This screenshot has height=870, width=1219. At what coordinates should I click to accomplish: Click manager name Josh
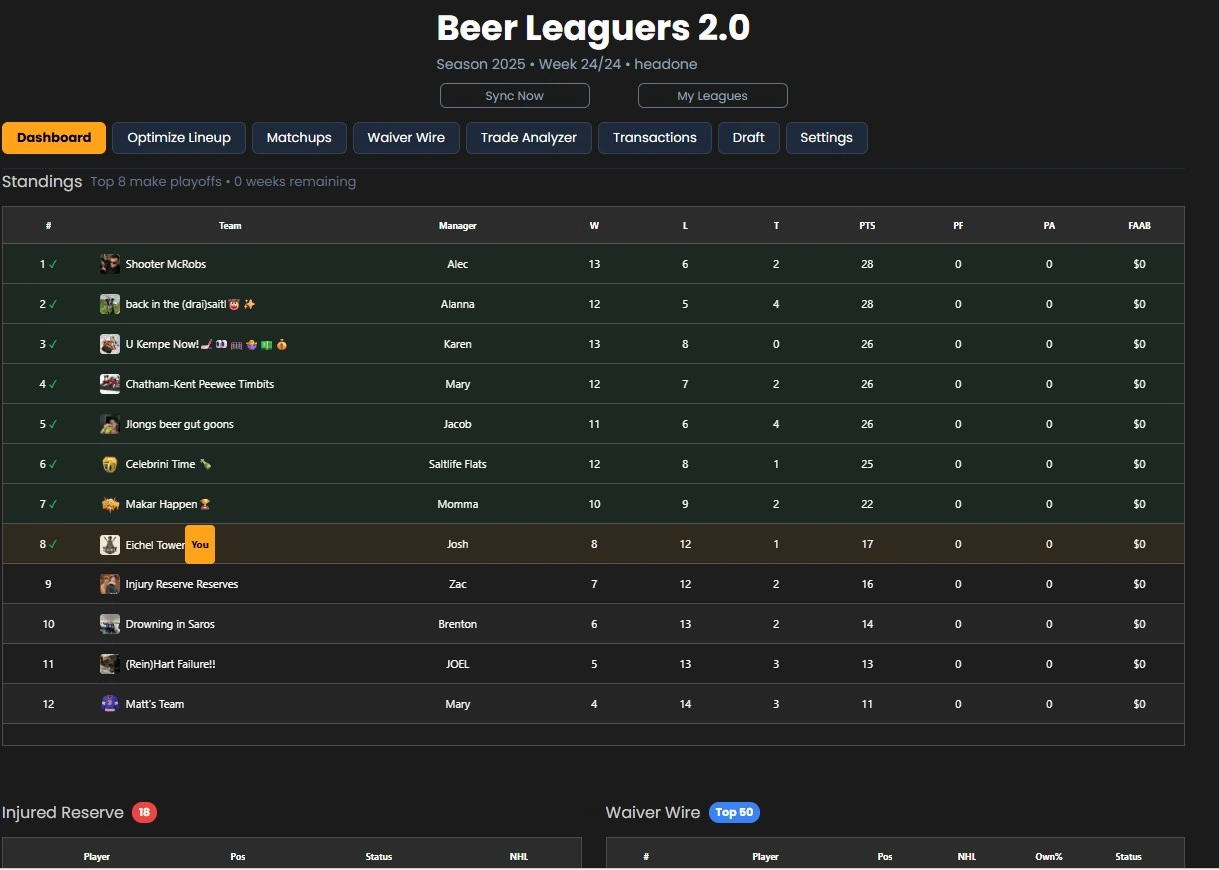pos(458,544)
